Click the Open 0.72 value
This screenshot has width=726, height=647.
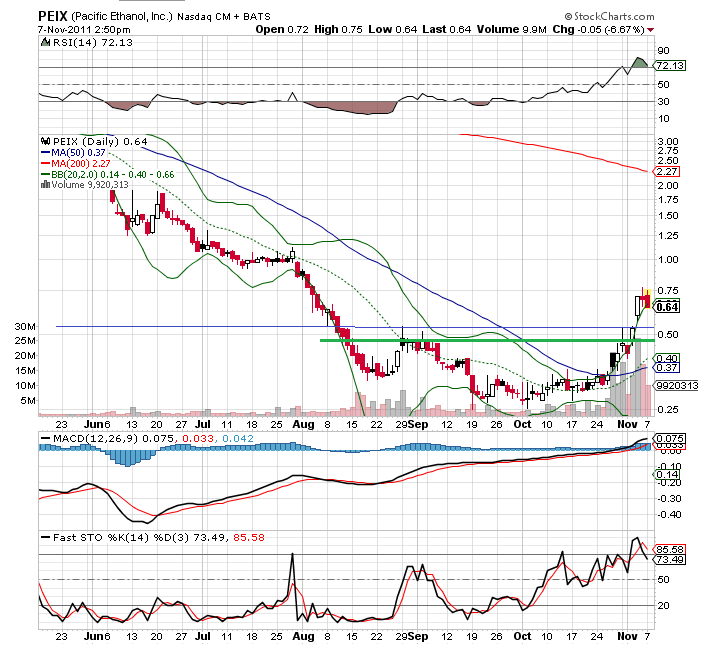[x=282, y=29]
